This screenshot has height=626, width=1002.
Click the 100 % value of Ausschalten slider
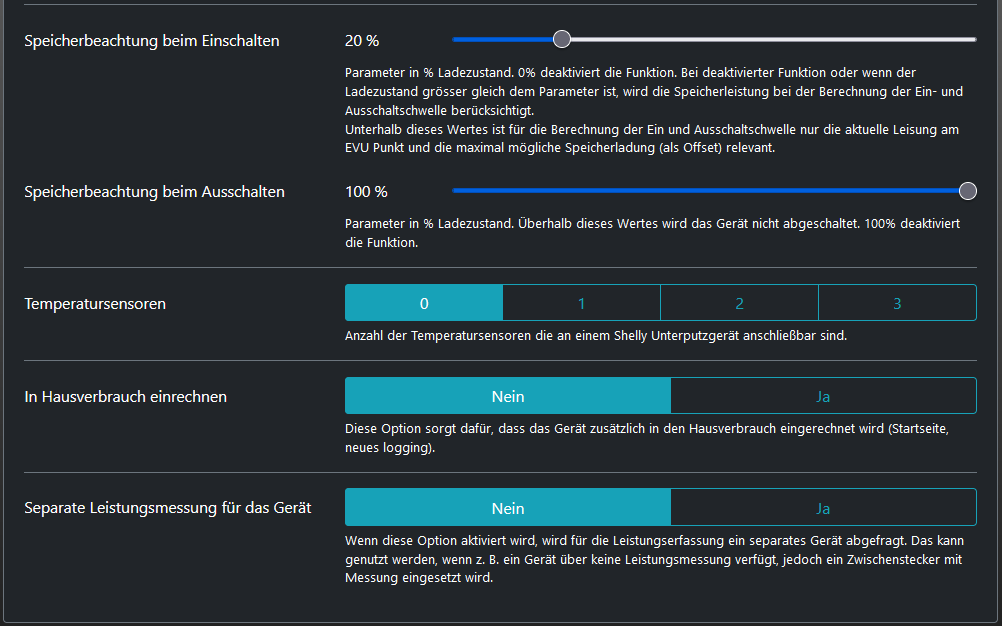click(366, 192)
